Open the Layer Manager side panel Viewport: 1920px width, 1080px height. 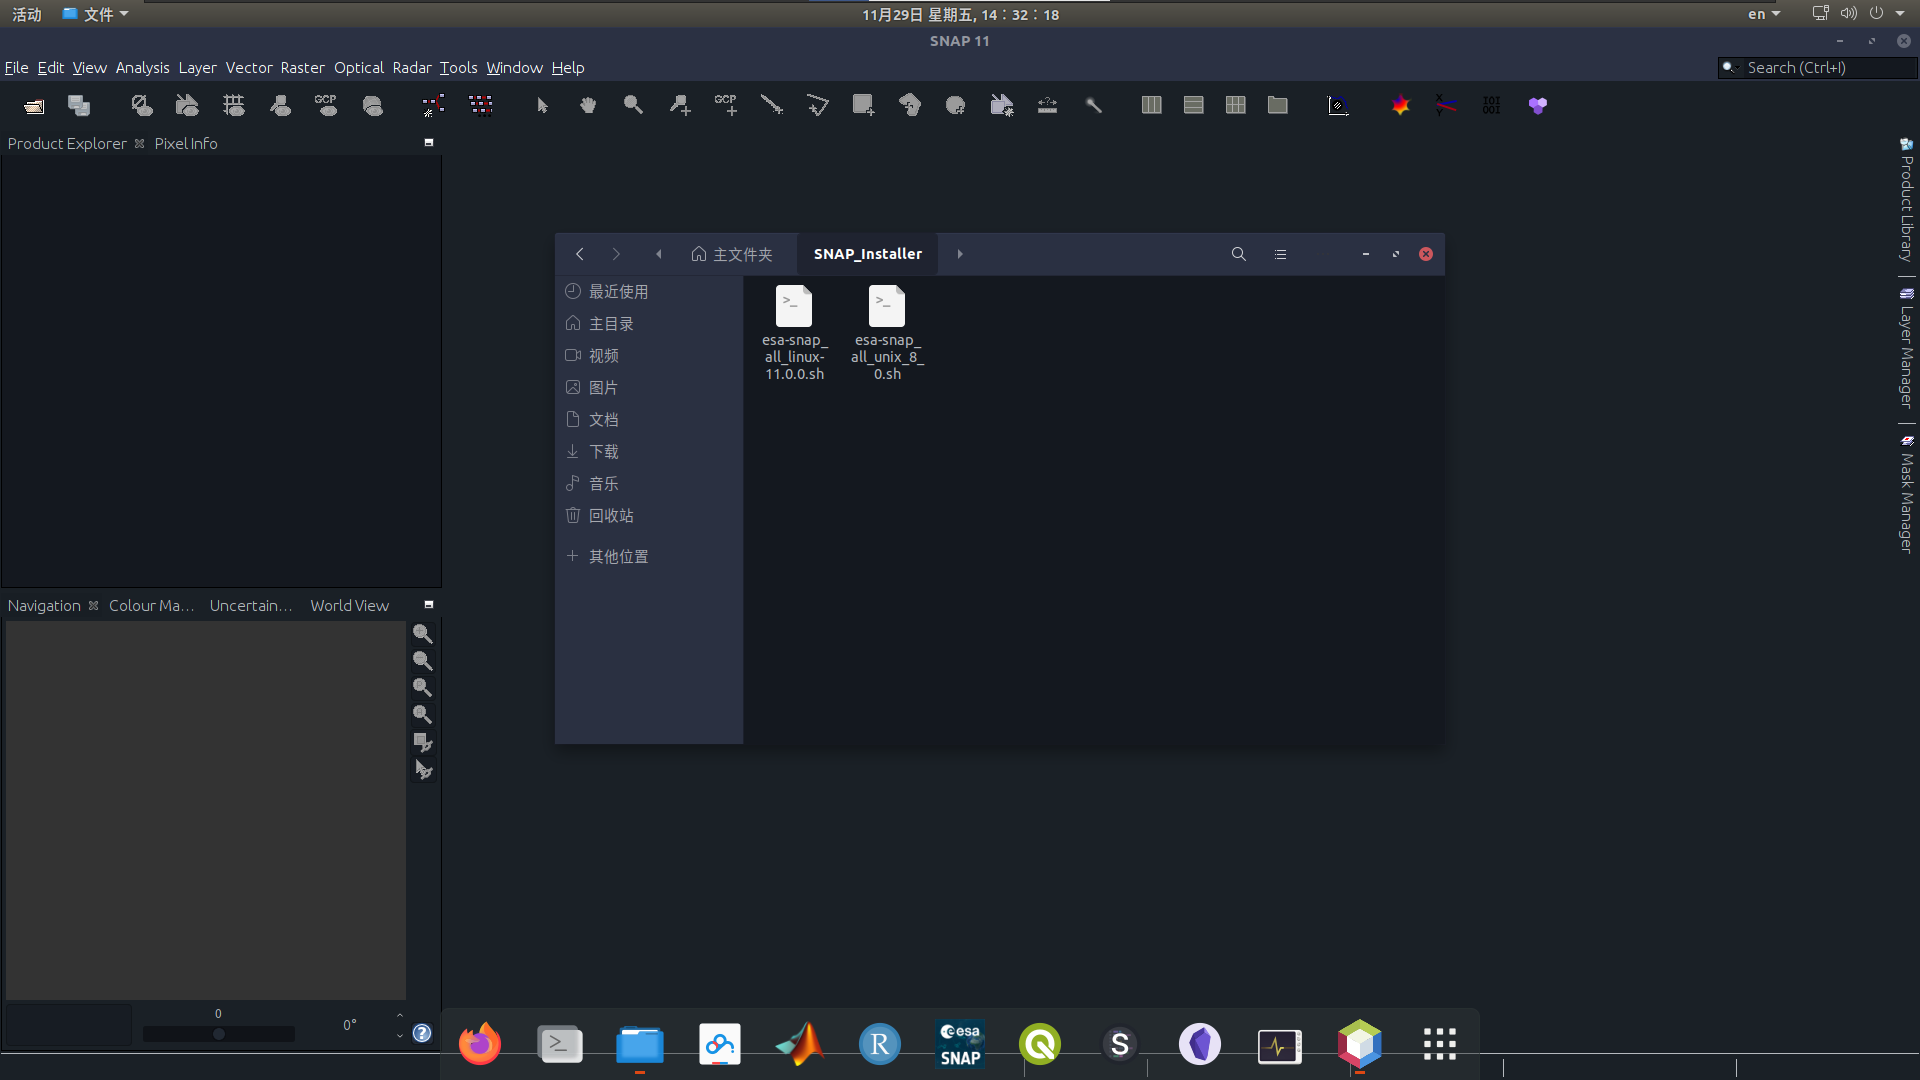1907,348
